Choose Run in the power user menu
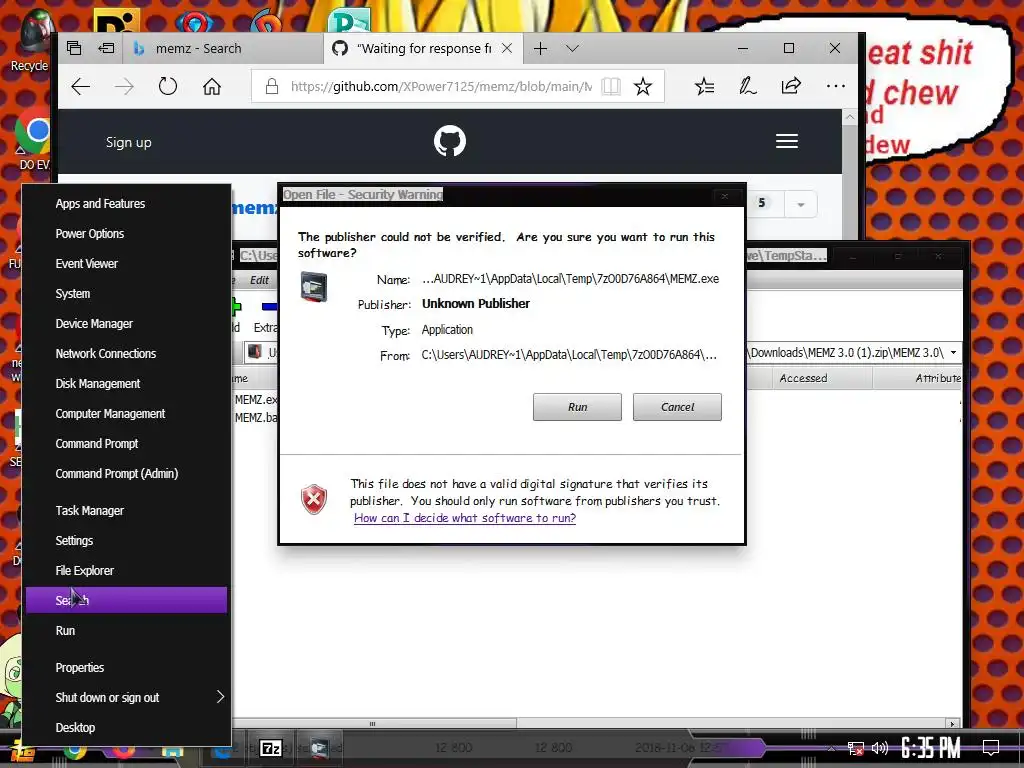This screenshot has width=1024, height=768. click(x=65, y=631)
